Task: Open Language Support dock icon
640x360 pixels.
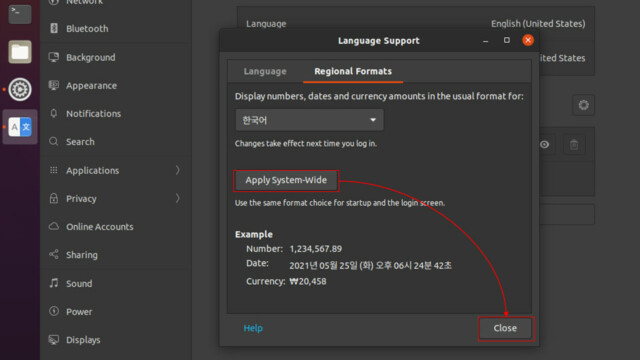Action: point(20,127)
